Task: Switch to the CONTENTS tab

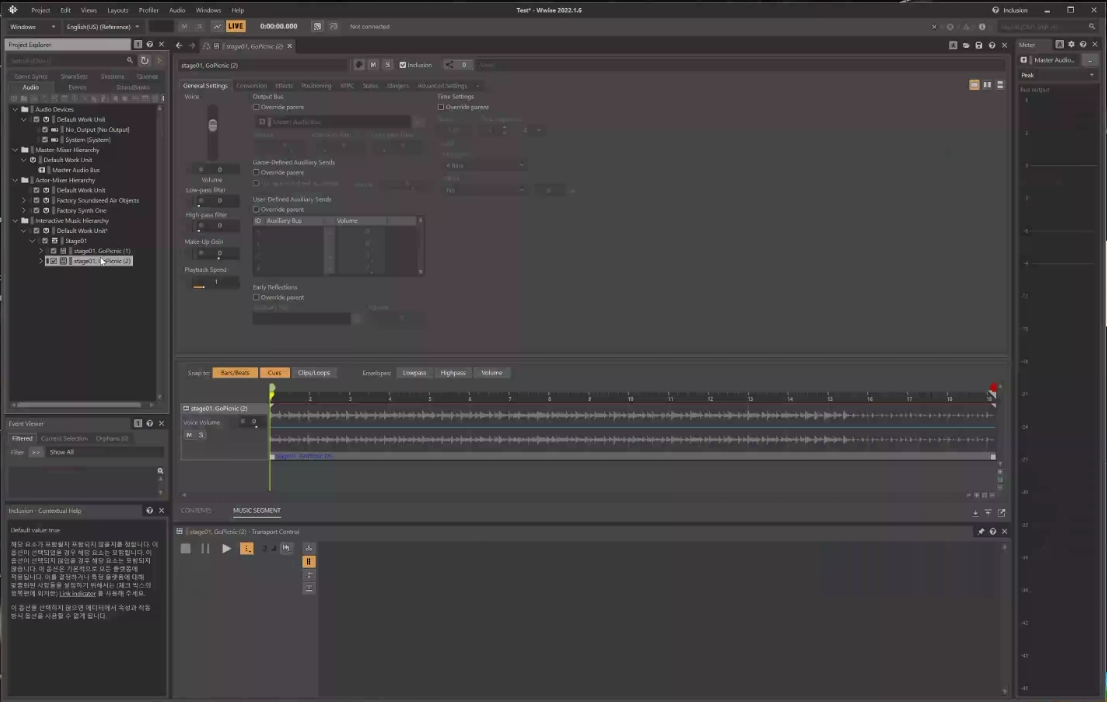Action: 196,511
